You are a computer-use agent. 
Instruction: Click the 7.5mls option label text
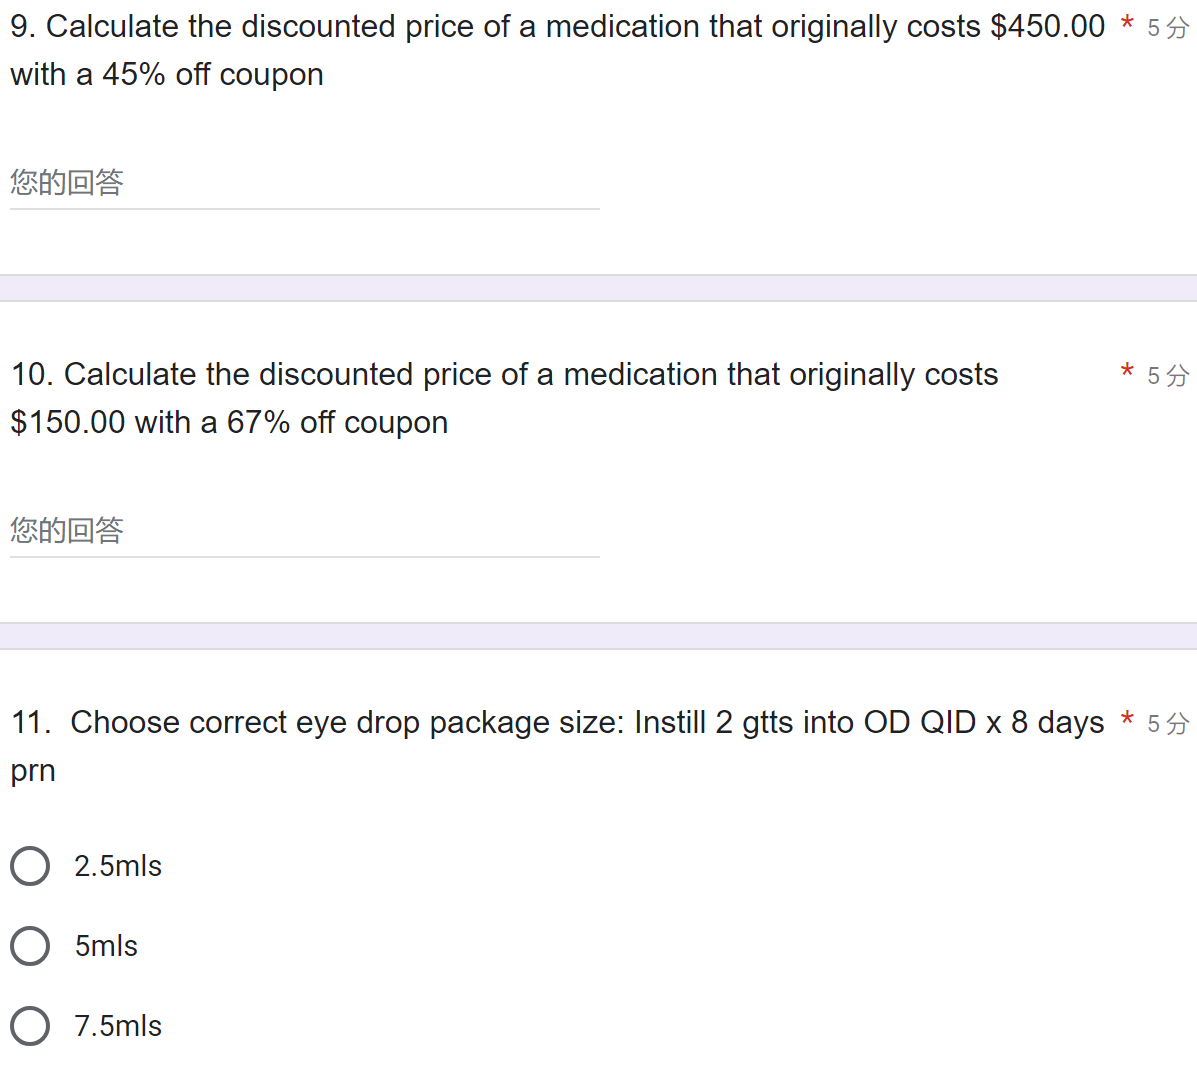point(118,1026)
